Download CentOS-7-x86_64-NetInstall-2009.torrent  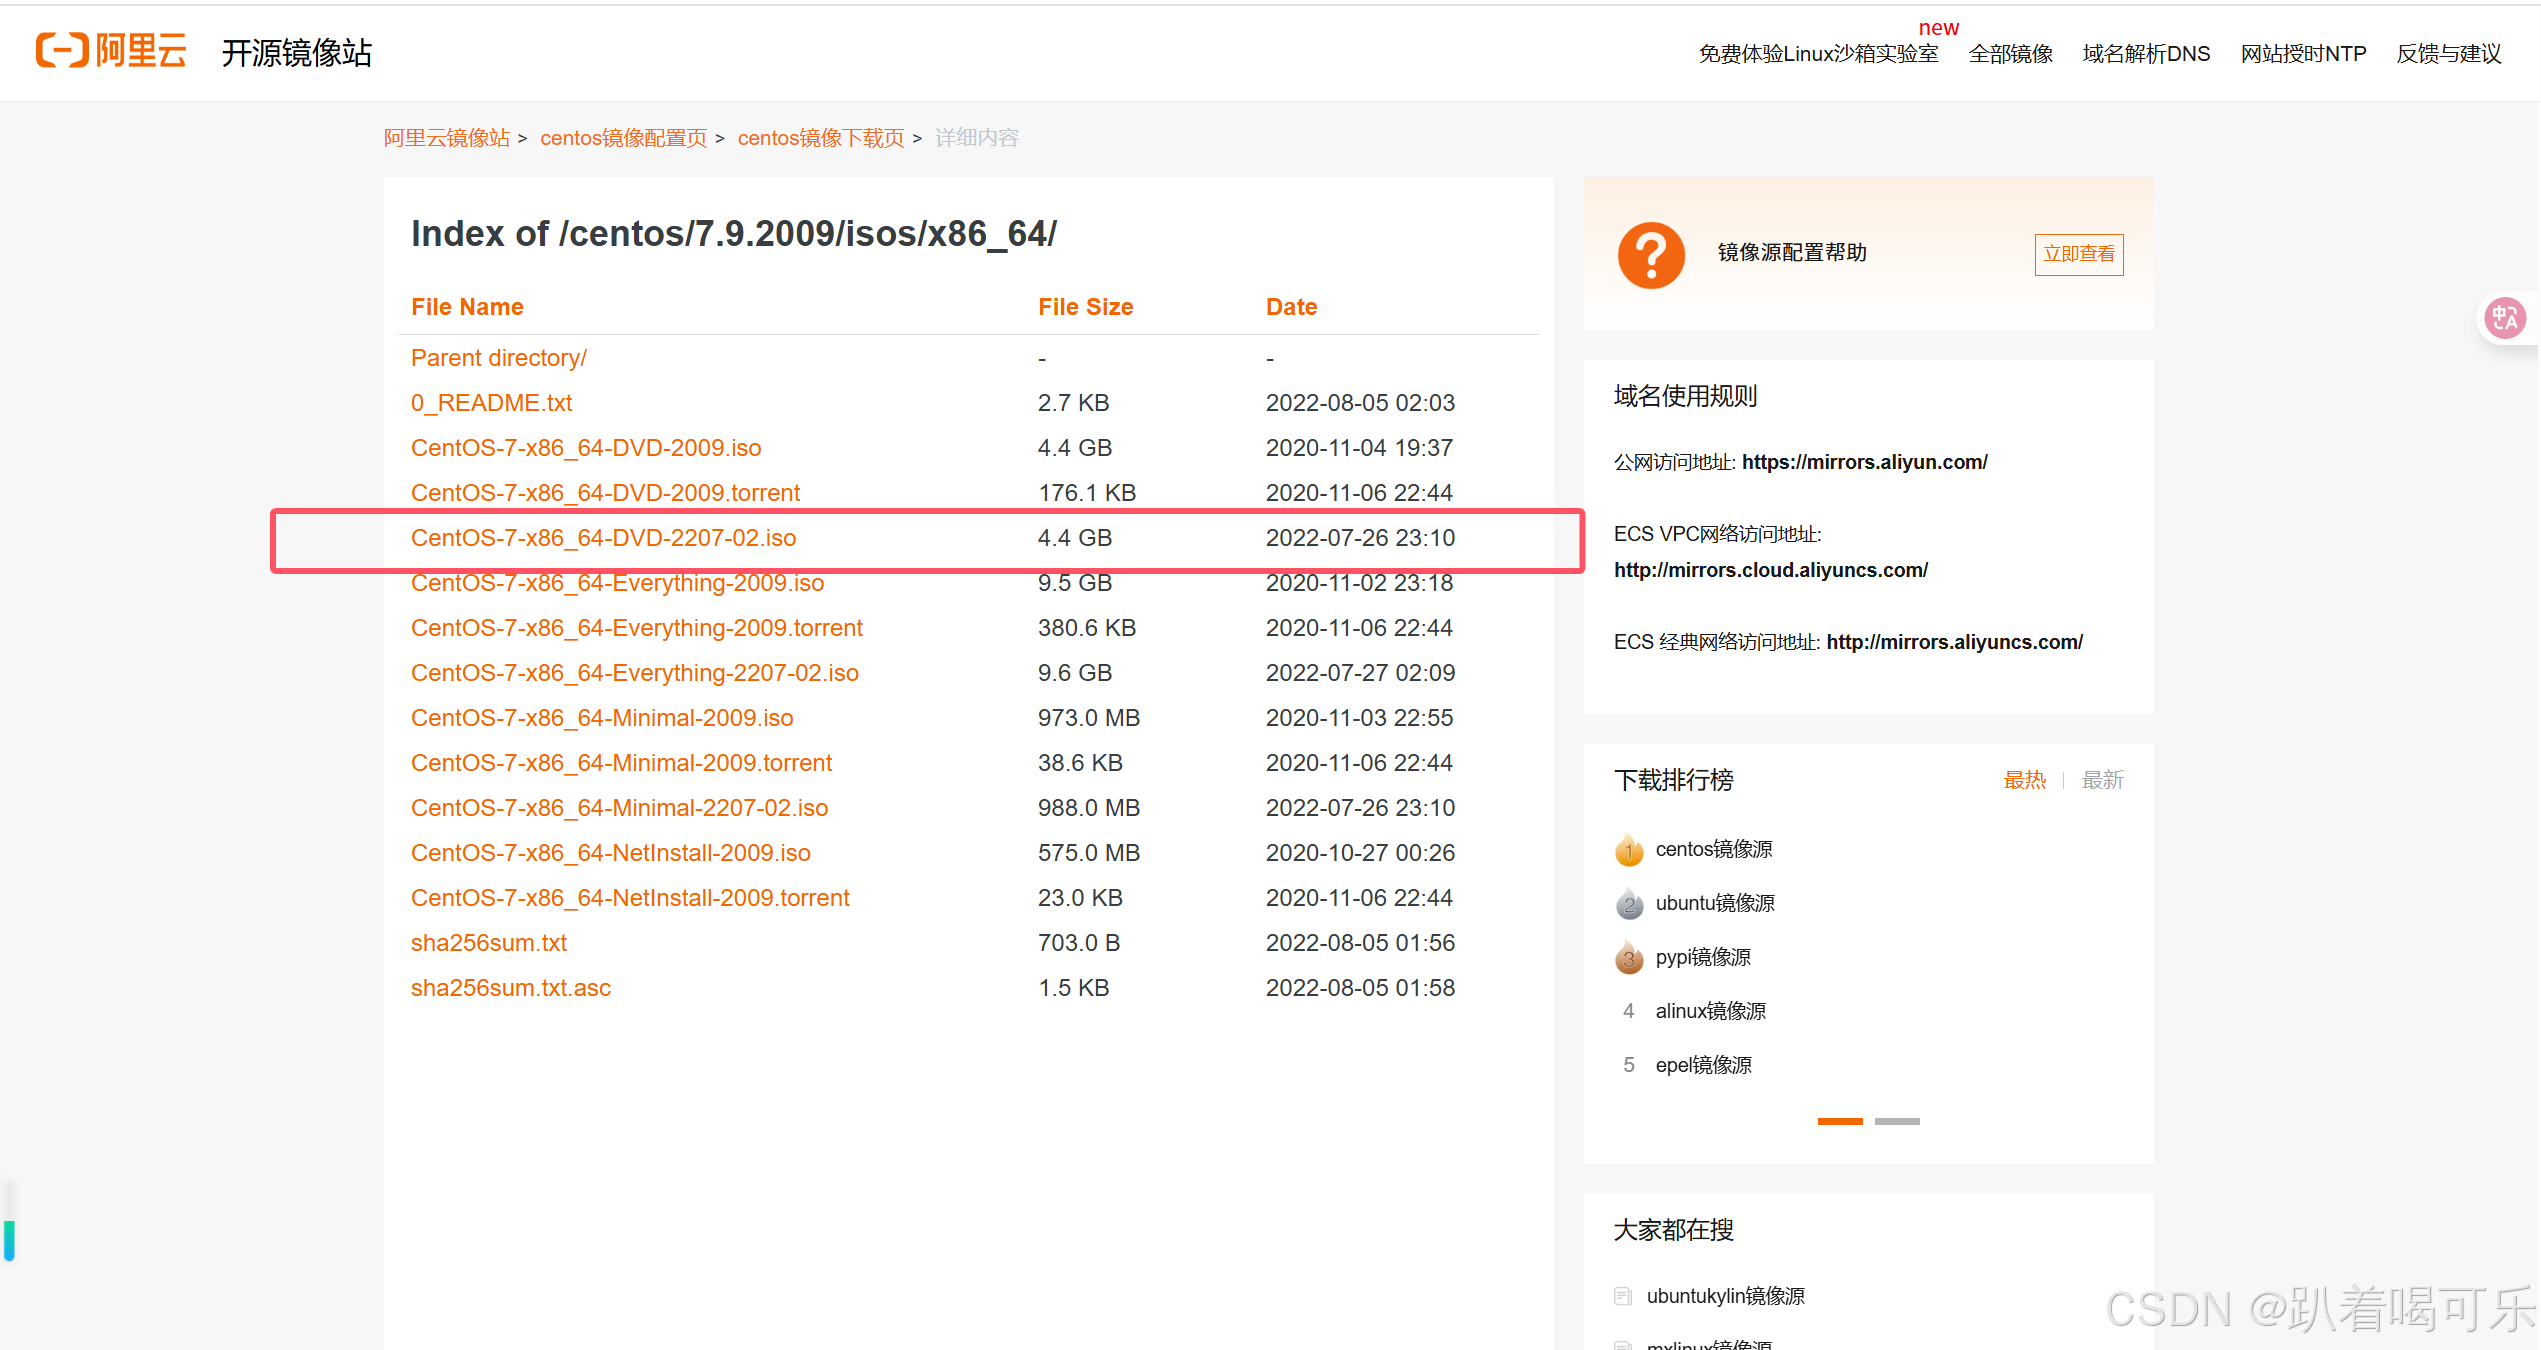[630, 898]
